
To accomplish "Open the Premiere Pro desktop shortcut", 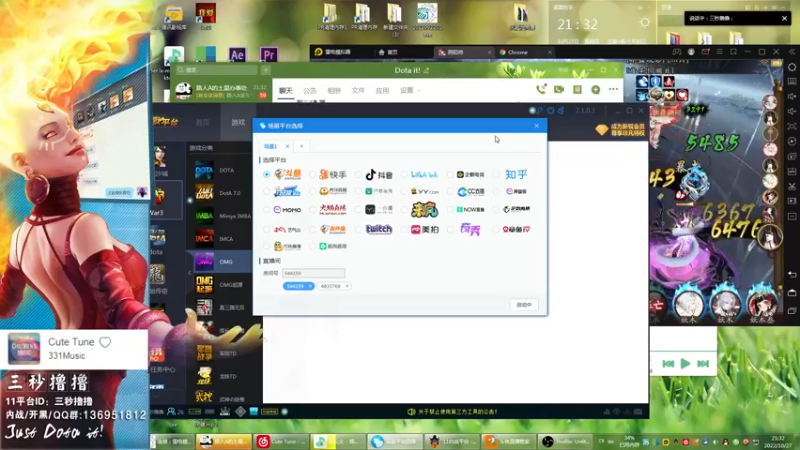I will (x=268, y=55).
